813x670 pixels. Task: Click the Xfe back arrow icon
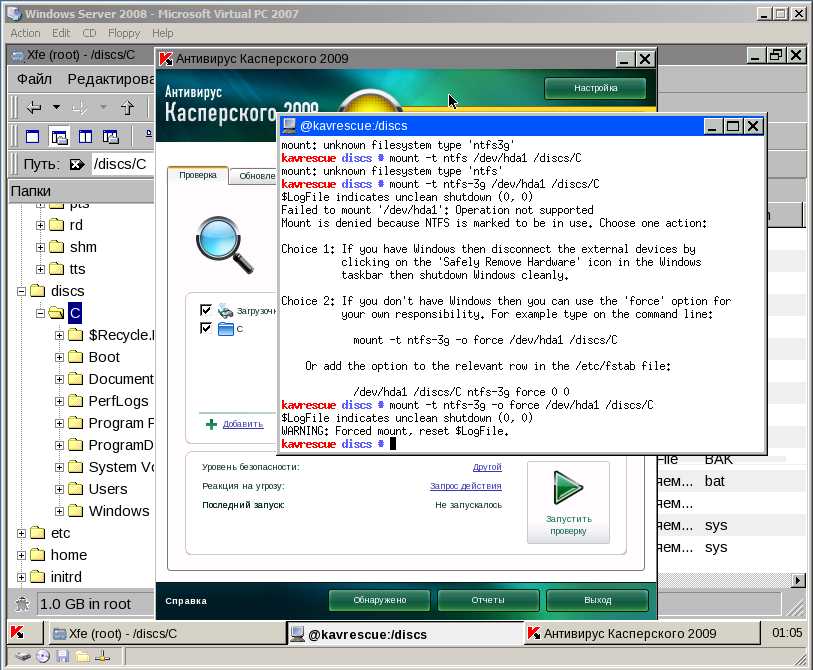[34, 108]
